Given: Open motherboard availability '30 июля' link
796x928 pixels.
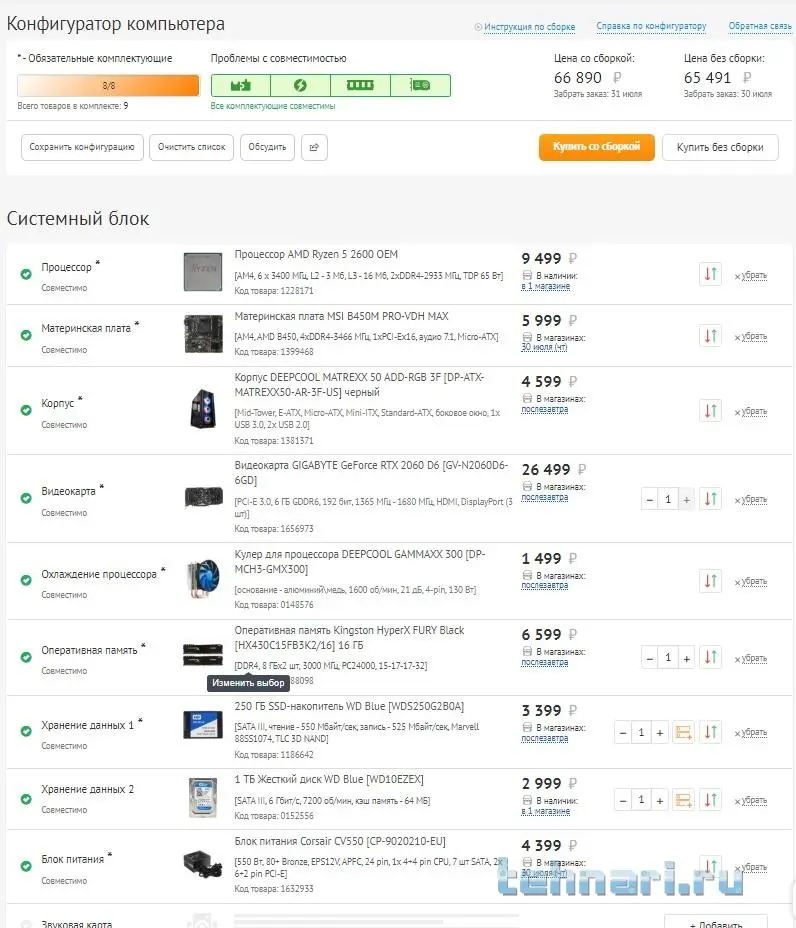Looking at the screenshot, I should tap(544, 347).
